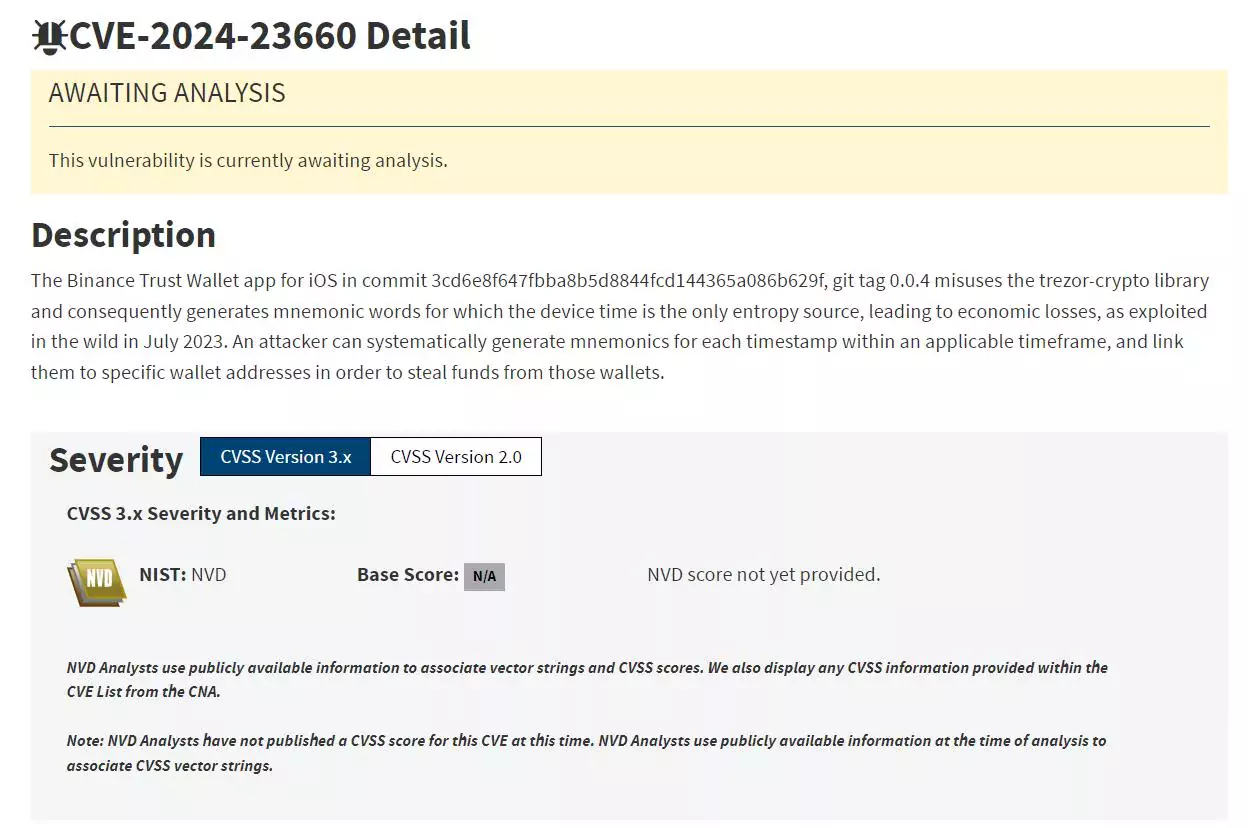This screenshot has width=1248, height=828.
Task: Click 'NVD score not yet provided' text
Action: pos(763,574)
